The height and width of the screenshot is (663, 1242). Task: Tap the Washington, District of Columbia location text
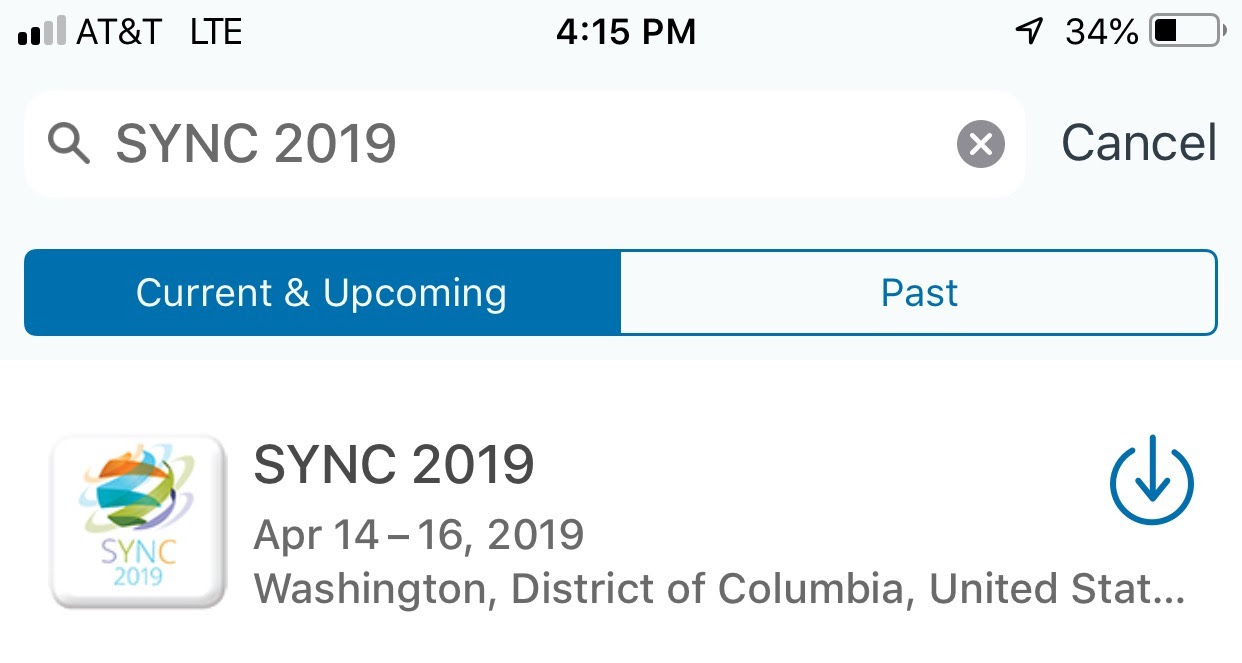[x=719, y=589]
